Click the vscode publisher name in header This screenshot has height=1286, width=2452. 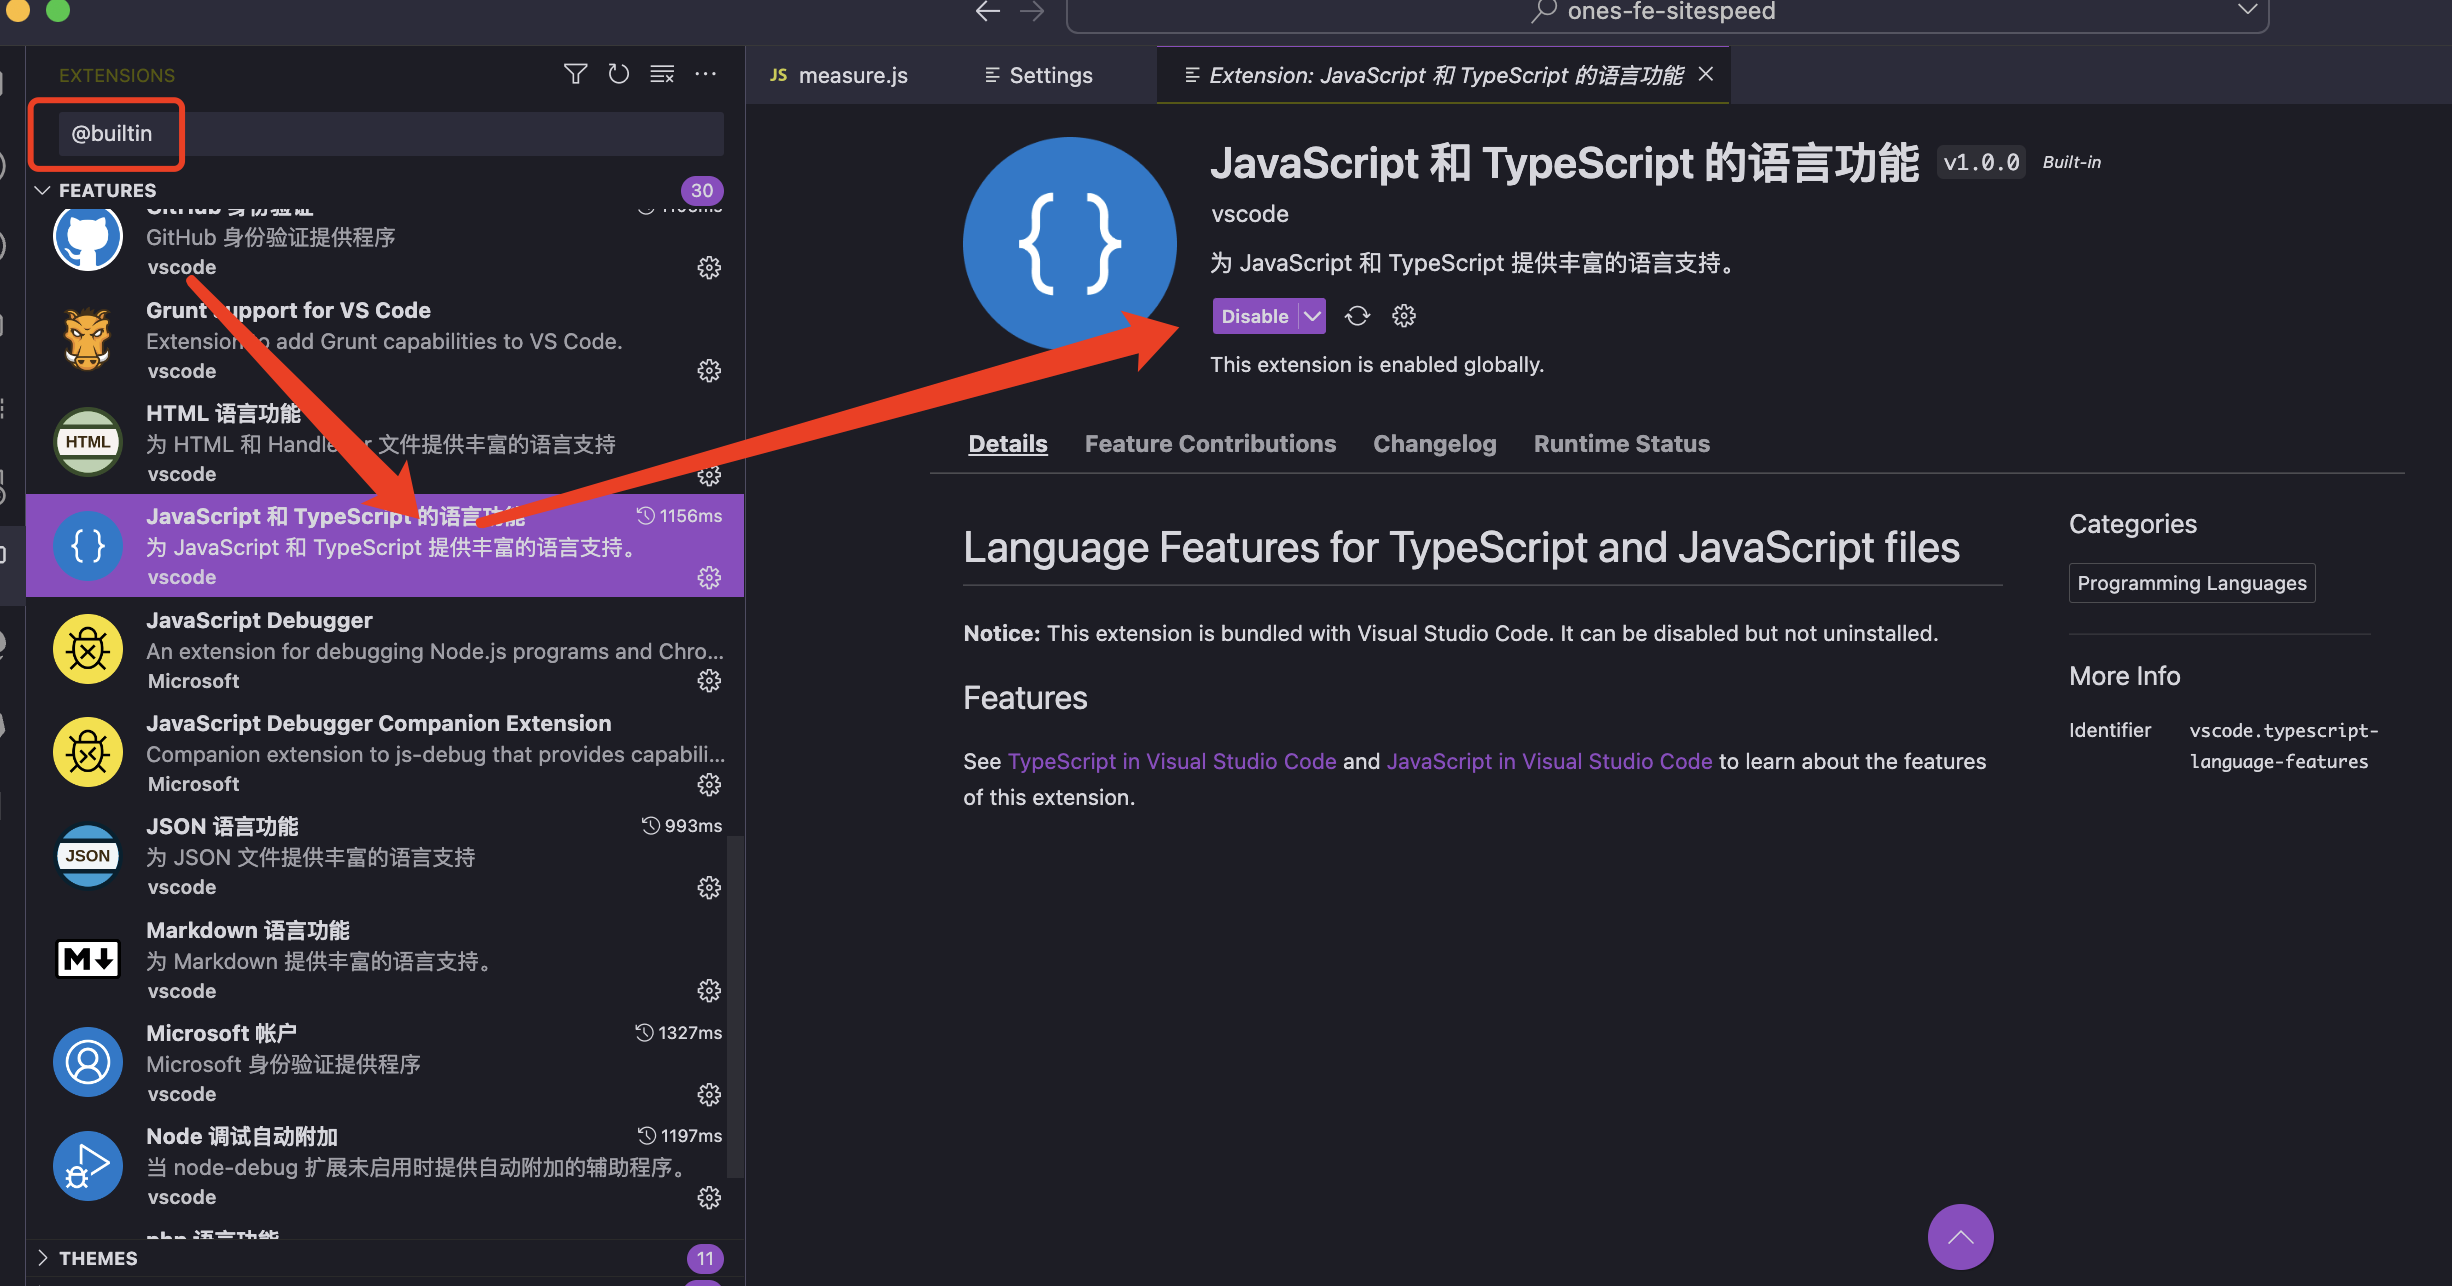pyautogui.click(x=1250, y=214)
